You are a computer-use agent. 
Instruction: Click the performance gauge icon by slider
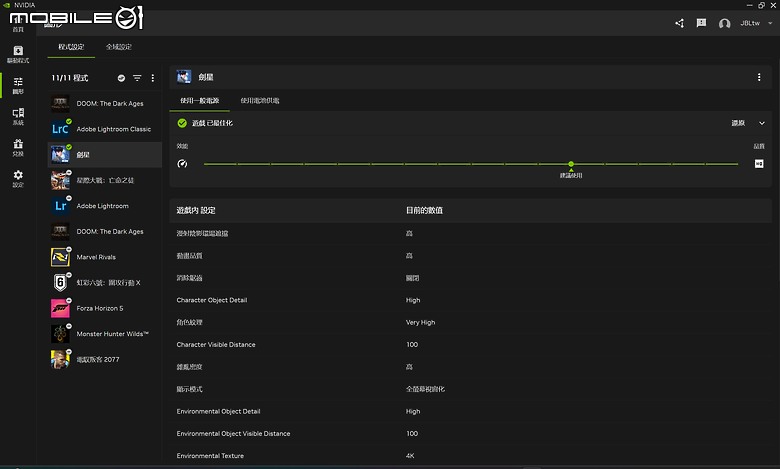coord(183,164)
